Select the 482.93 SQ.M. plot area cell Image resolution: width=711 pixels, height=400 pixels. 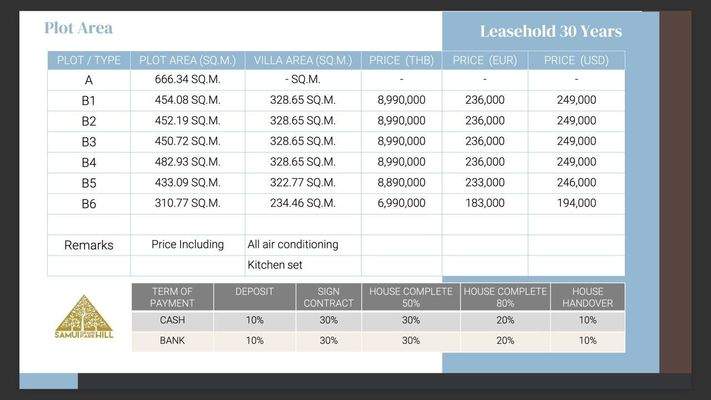[x=186, y=162]
